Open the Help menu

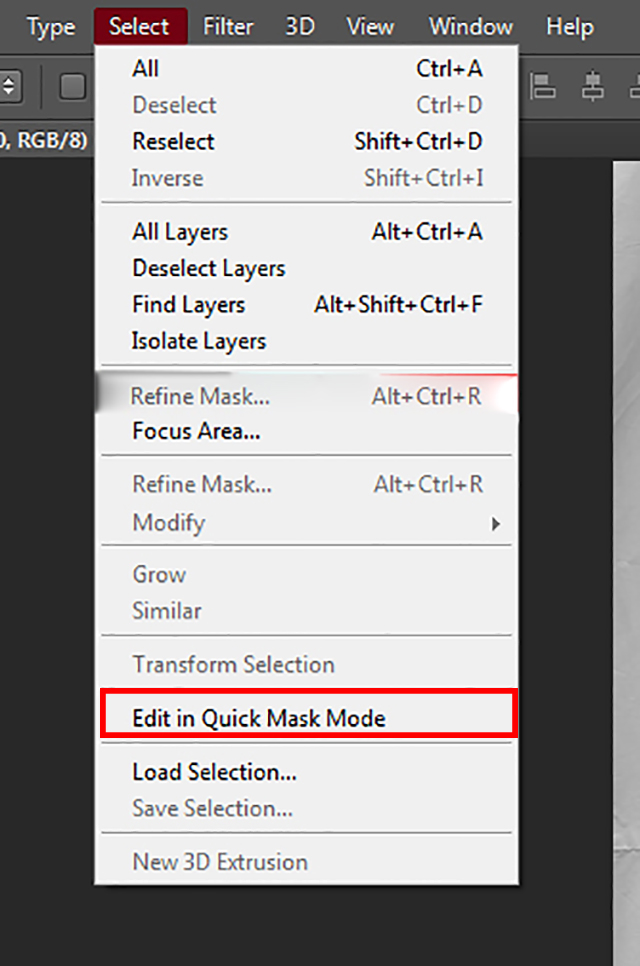click(570, 27)
